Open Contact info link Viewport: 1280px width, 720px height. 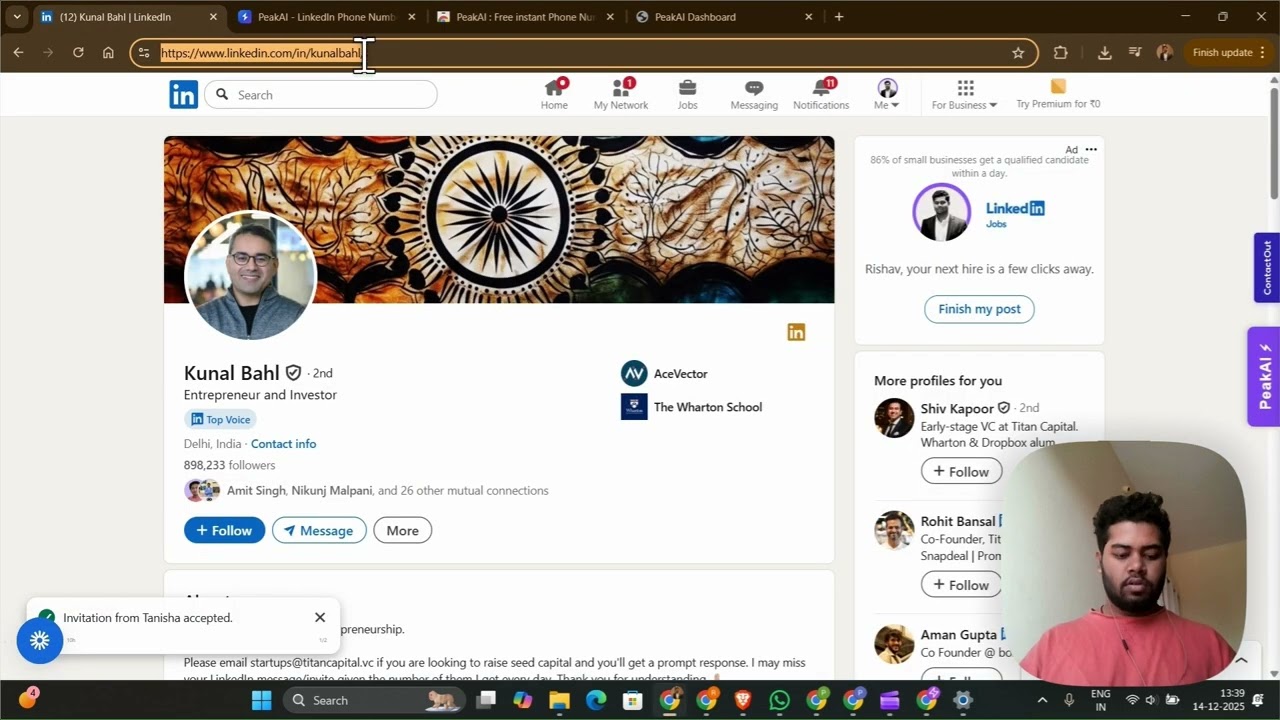[x=283, y=444]
